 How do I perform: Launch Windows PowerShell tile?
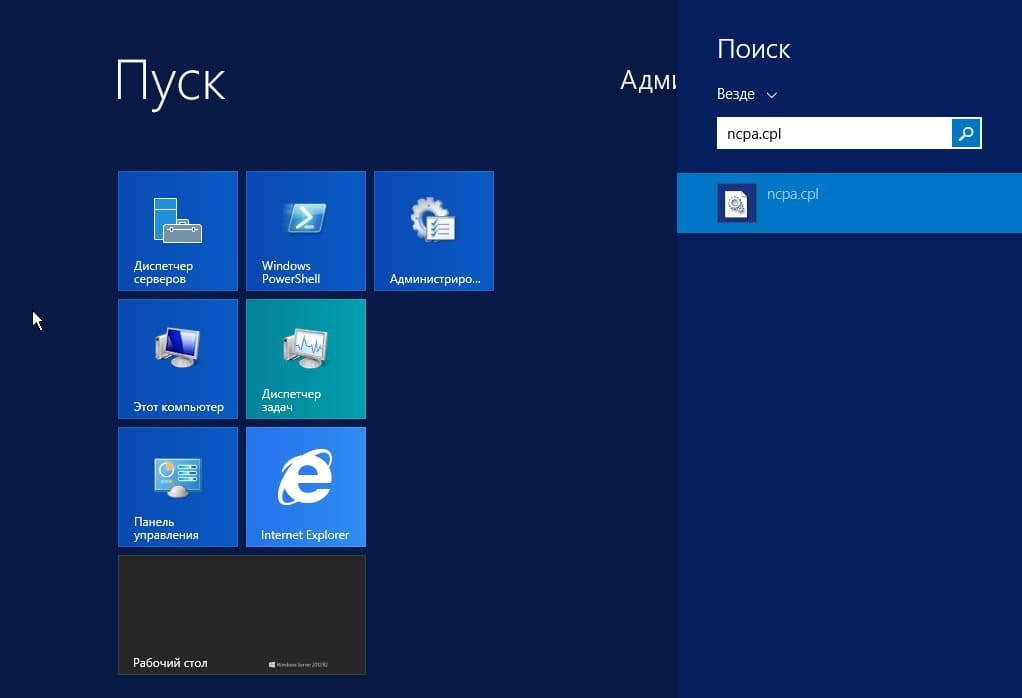306,231
